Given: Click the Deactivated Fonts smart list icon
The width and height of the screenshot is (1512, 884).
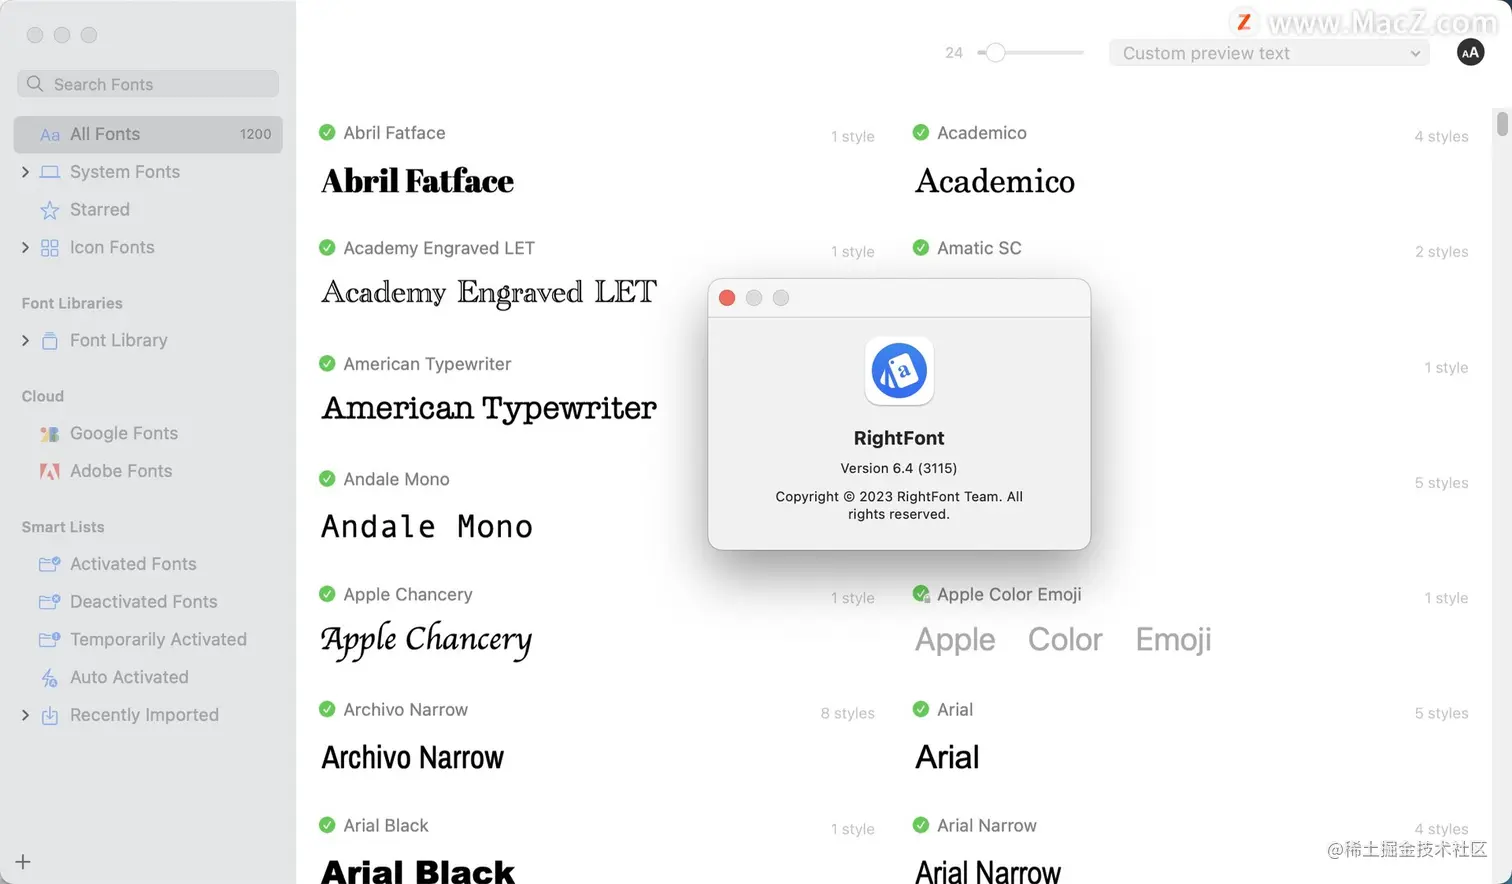Looking at the screenshot, I should (49, 602).
